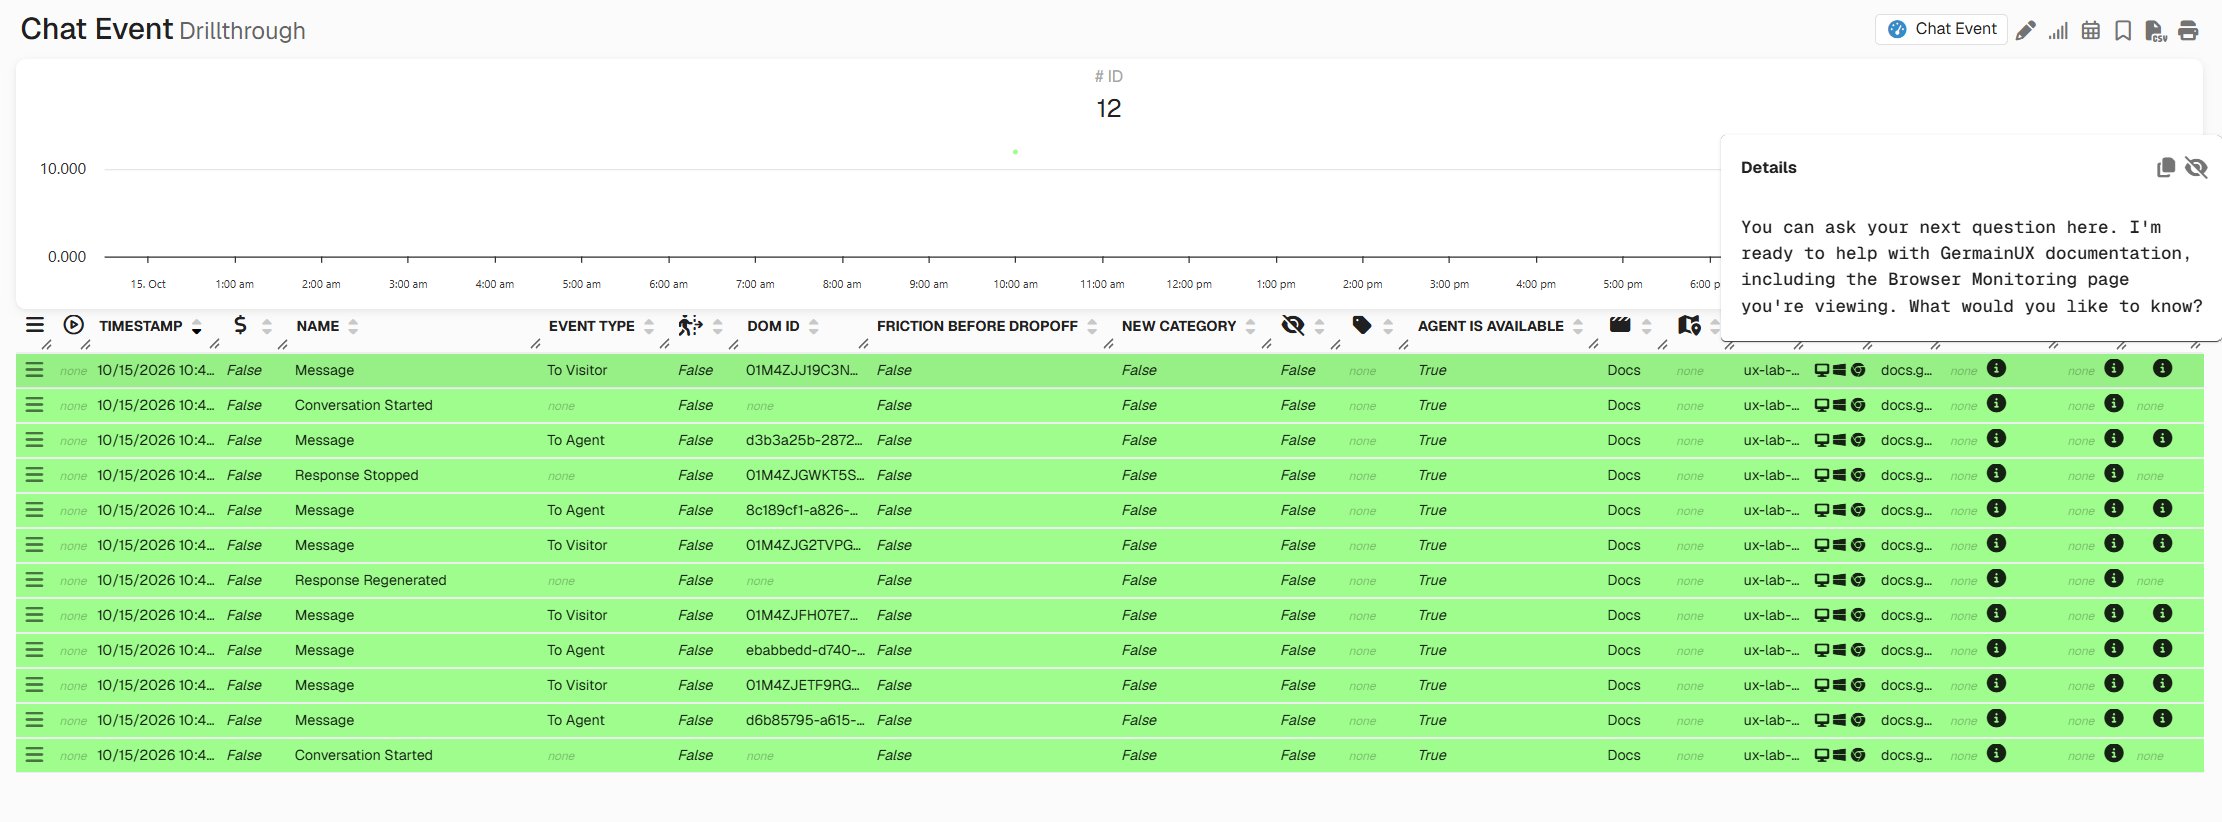Click DOM ID cell starting with d3b3a25b-2872

(x=803, y=440)
